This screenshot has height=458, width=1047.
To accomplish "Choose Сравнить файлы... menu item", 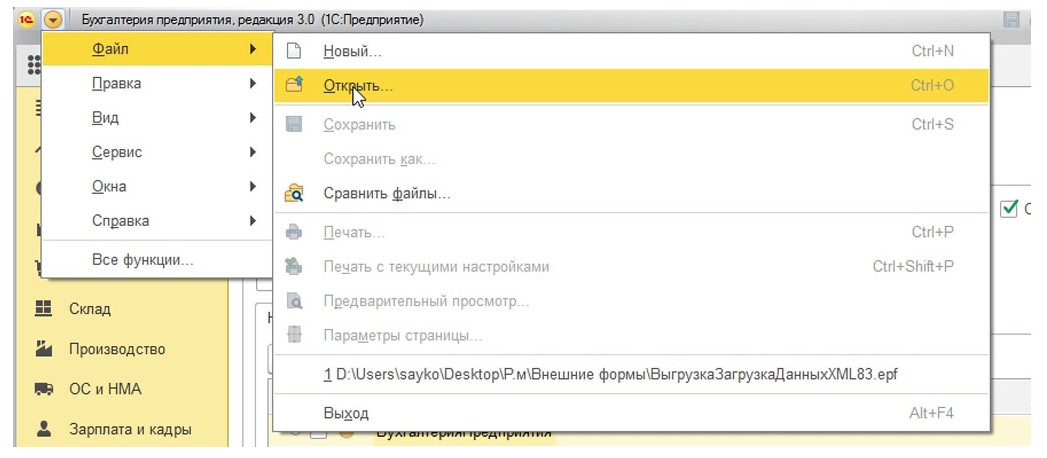I will click(x=631, y=194).
